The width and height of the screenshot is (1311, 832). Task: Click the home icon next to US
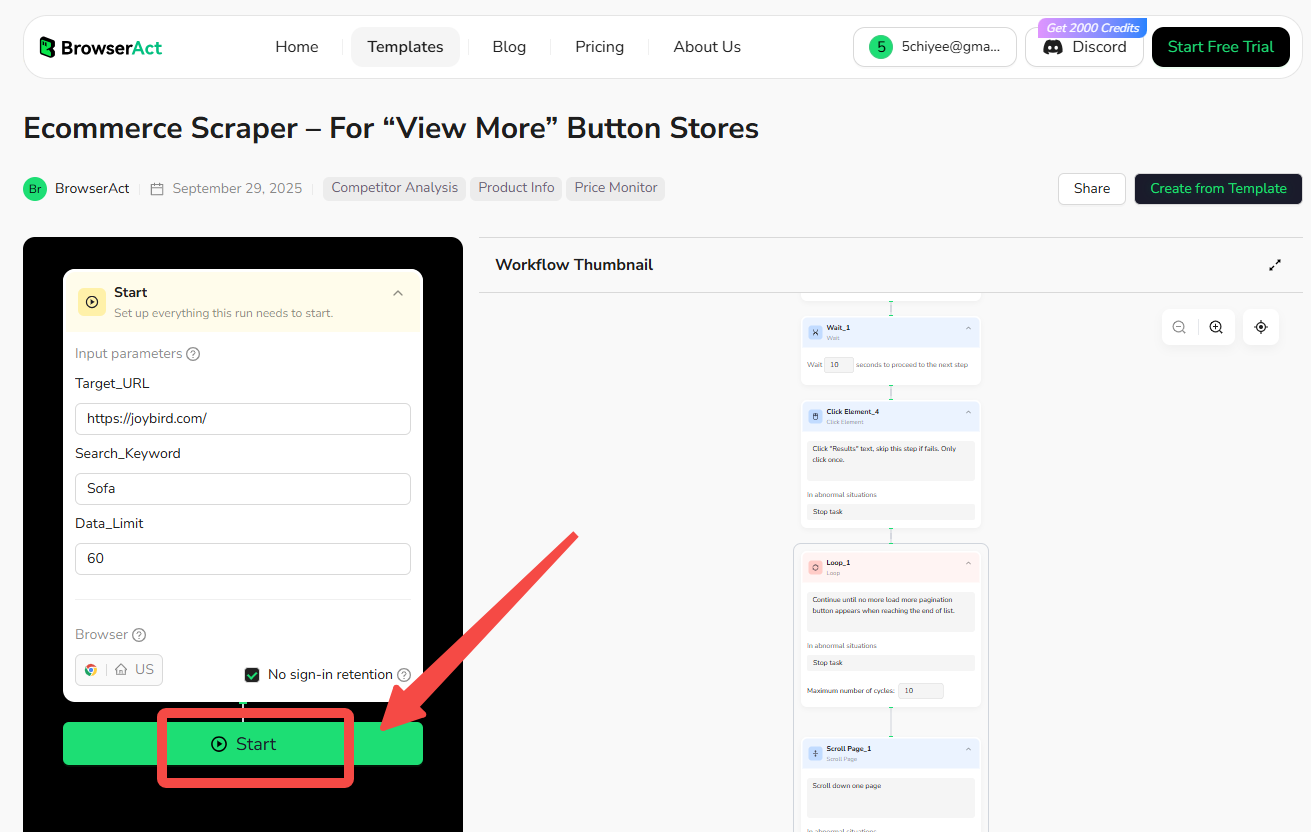(121, 669)
